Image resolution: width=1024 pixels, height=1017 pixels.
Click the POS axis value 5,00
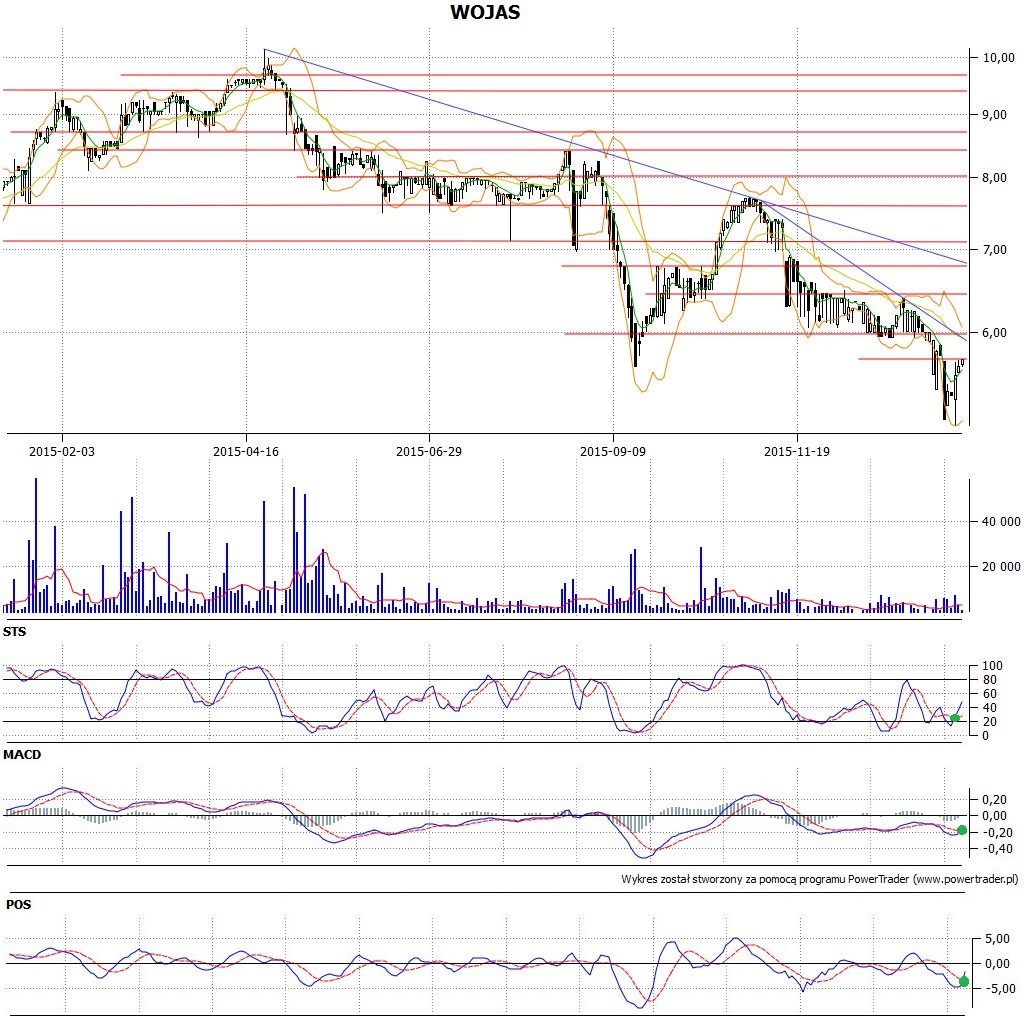997,939
